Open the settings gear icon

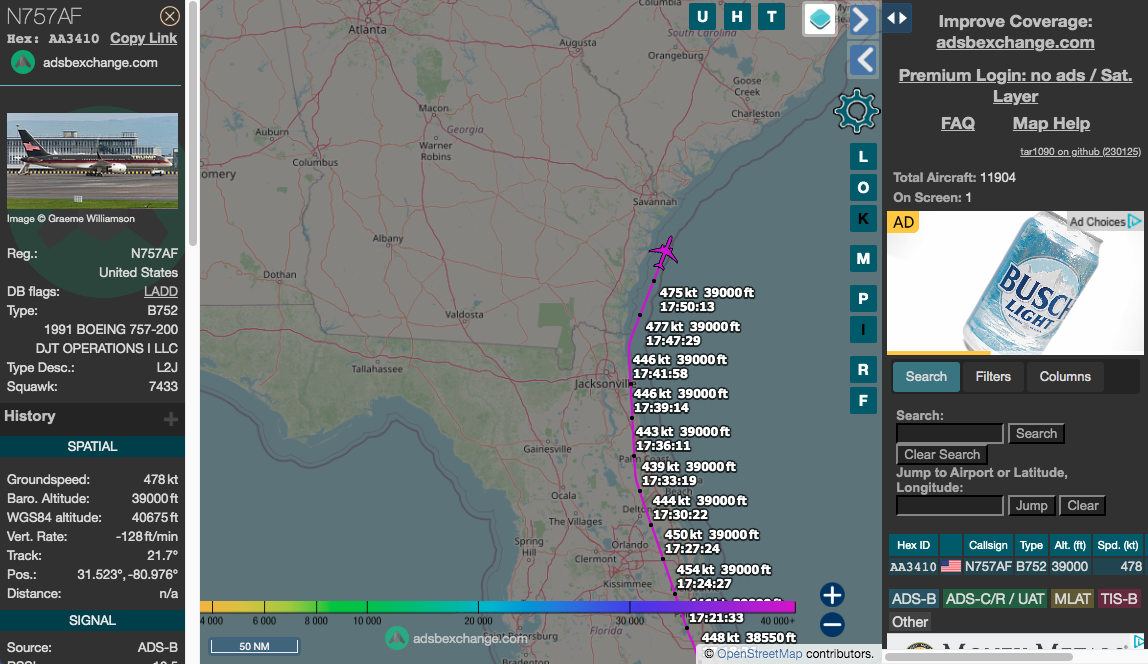coord(856,111)
